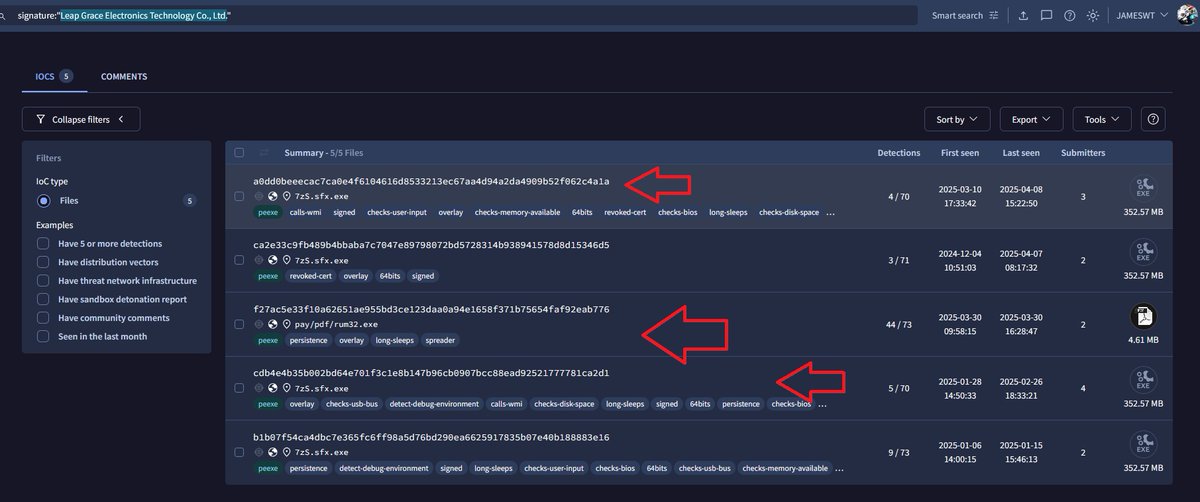The height and width of the screenshot is (502, 1200).
Task: Toggle light theme sun icon
Action: [x=1093, y=16]
